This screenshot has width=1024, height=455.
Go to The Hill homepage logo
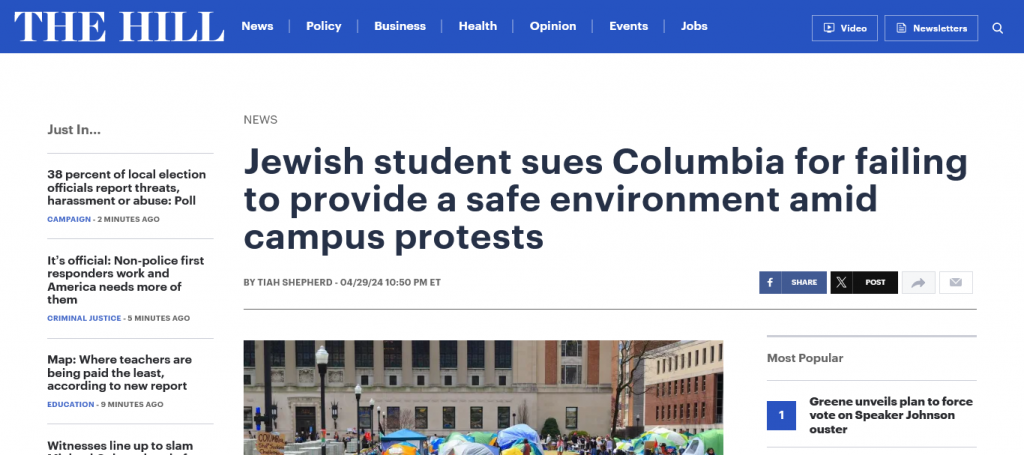point(119,27)
